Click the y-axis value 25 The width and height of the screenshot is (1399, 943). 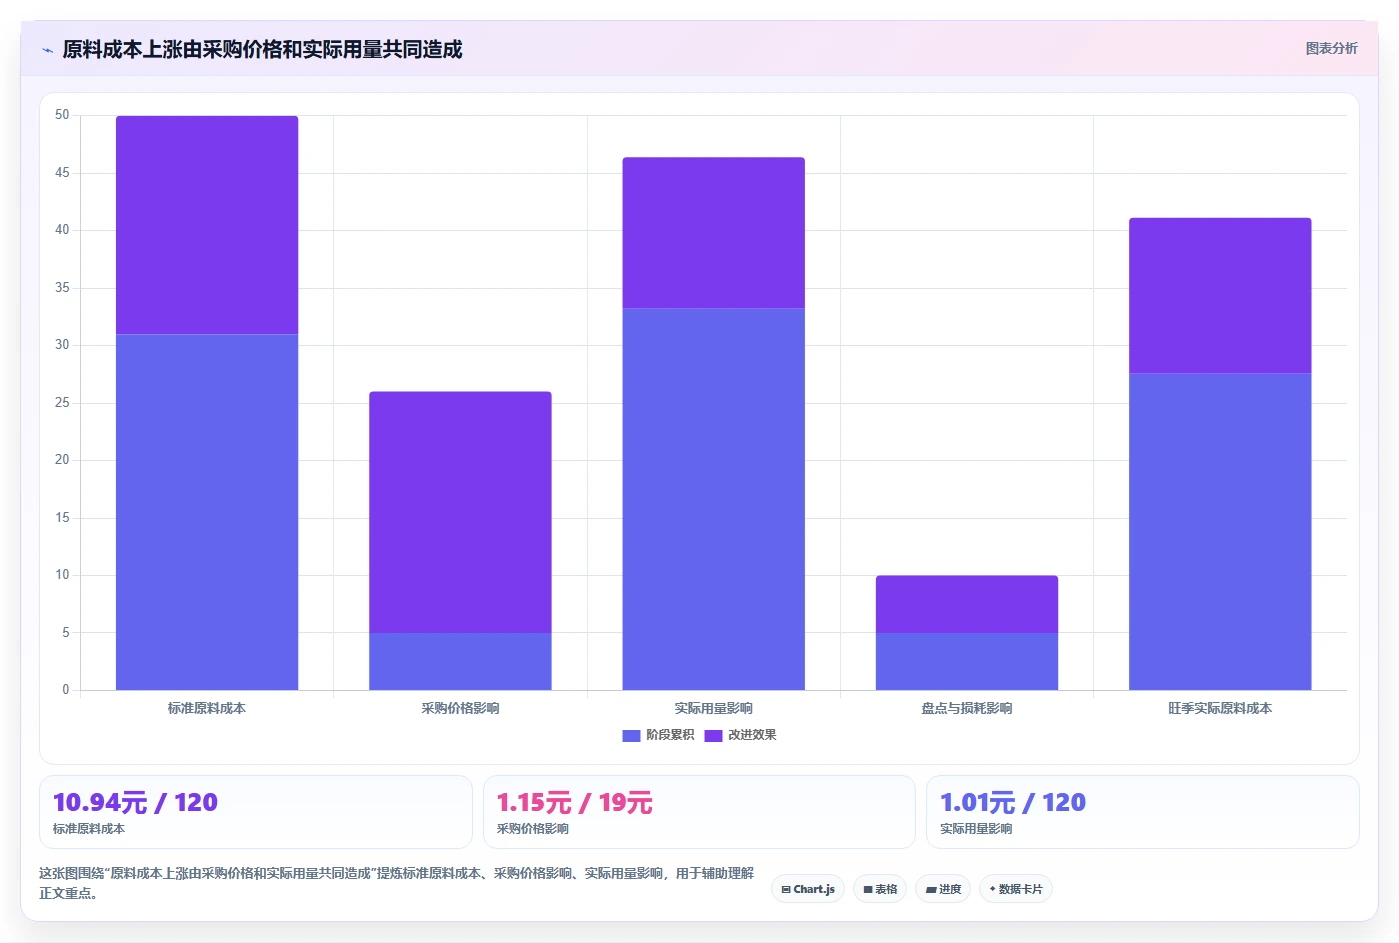(62, 403)
